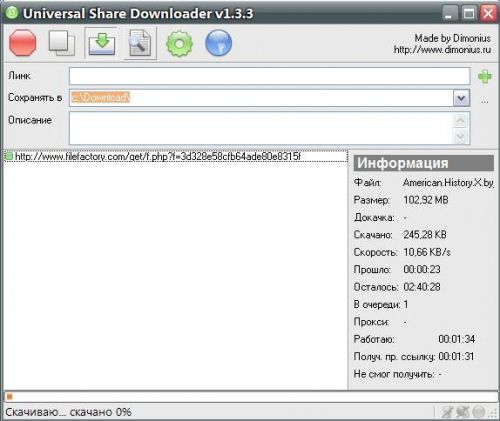This screenshot has width=500, height=421.
Task: Click the Информация panel header
Action: pyautogui.click(x=424, y=163)
